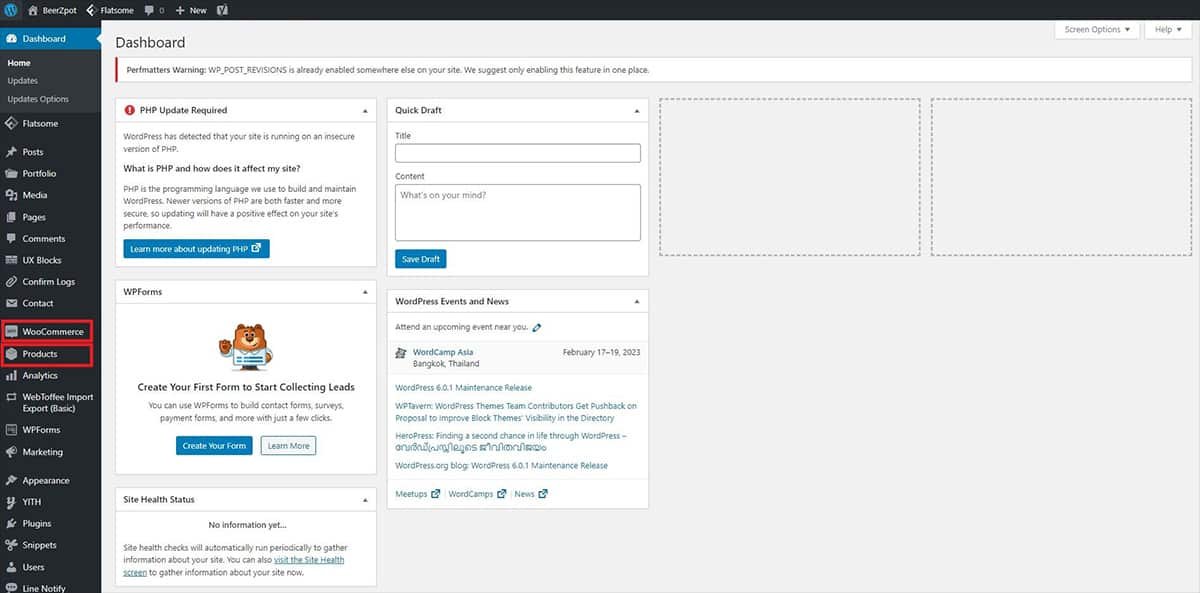
Task: Expand the Help dropdown tab
Action: click(1169, 30)
